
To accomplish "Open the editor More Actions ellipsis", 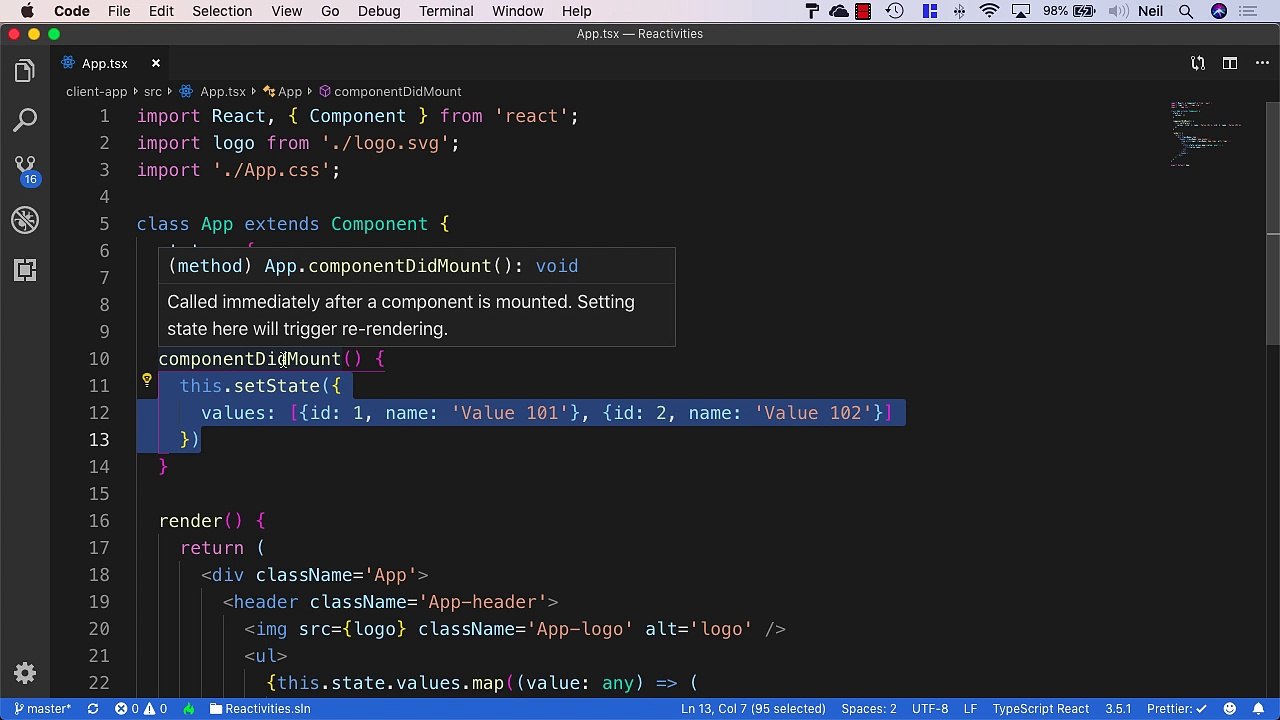I will [x=1262, y=63].
